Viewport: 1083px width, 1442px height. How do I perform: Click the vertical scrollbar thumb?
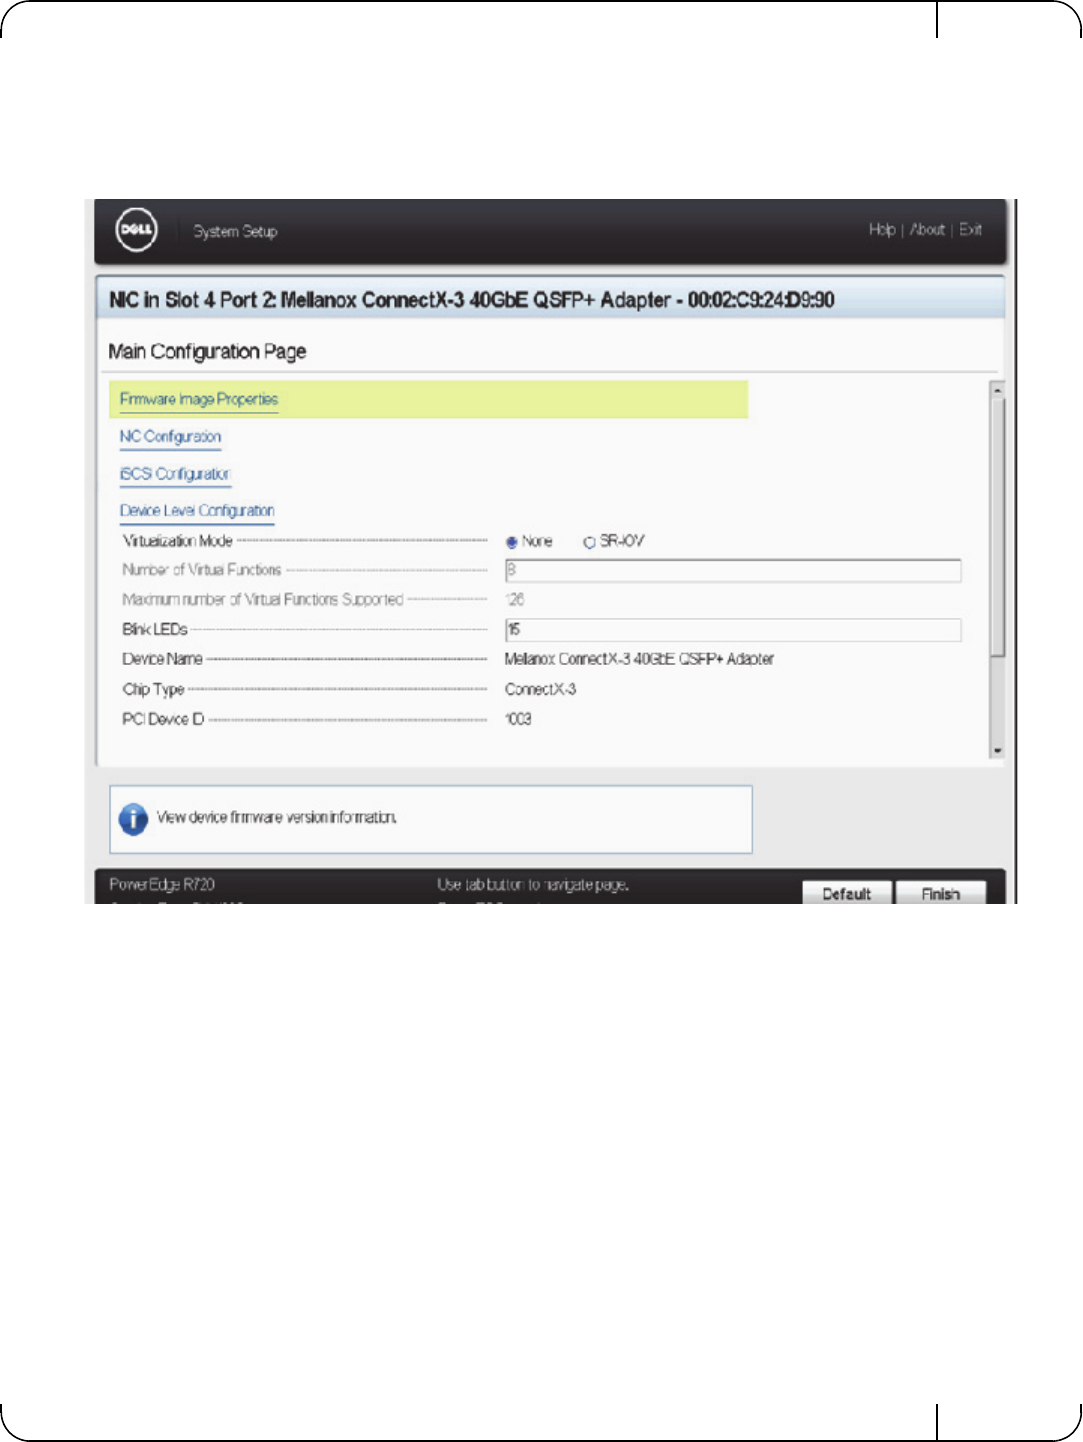point(997,527)
